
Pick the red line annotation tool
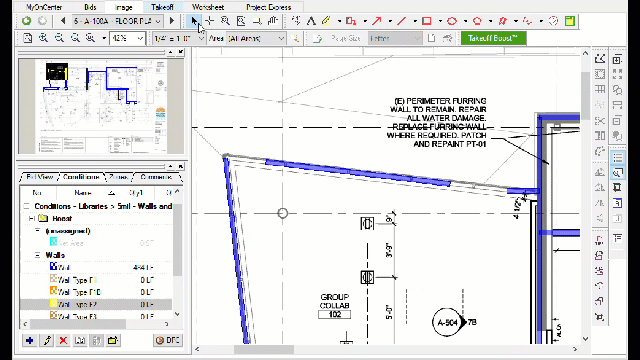pos(402,21)
